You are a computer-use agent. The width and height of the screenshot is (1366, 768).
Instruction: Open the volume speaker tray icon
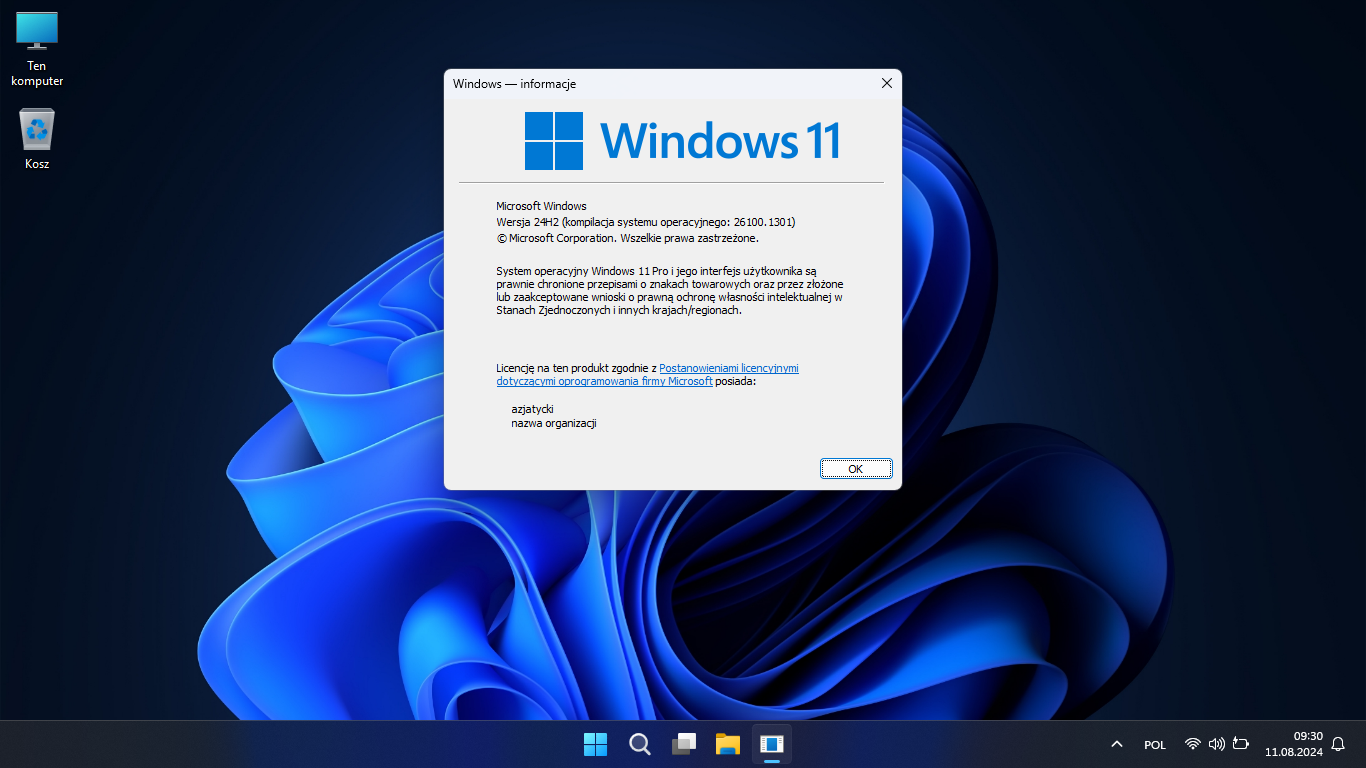click(1217, 744)
